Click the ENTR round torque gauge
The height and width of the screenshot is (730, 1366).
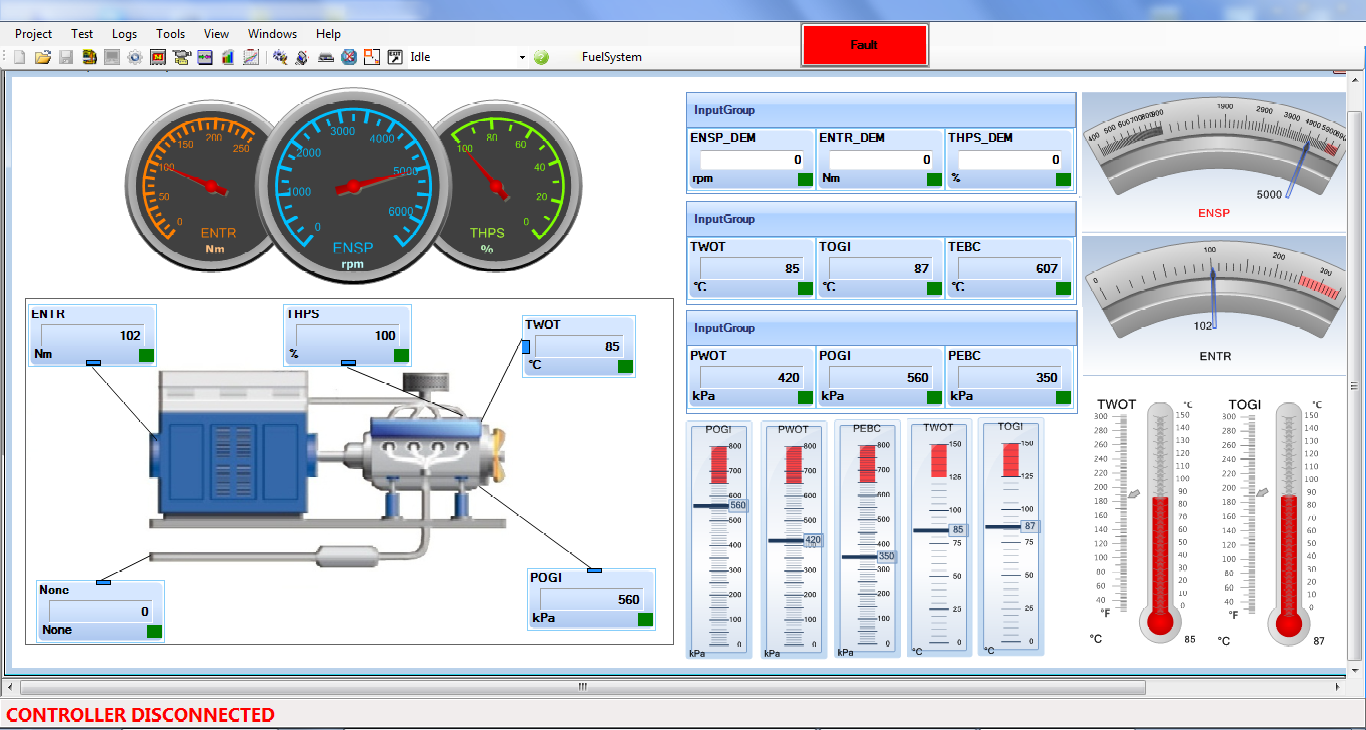200,185
